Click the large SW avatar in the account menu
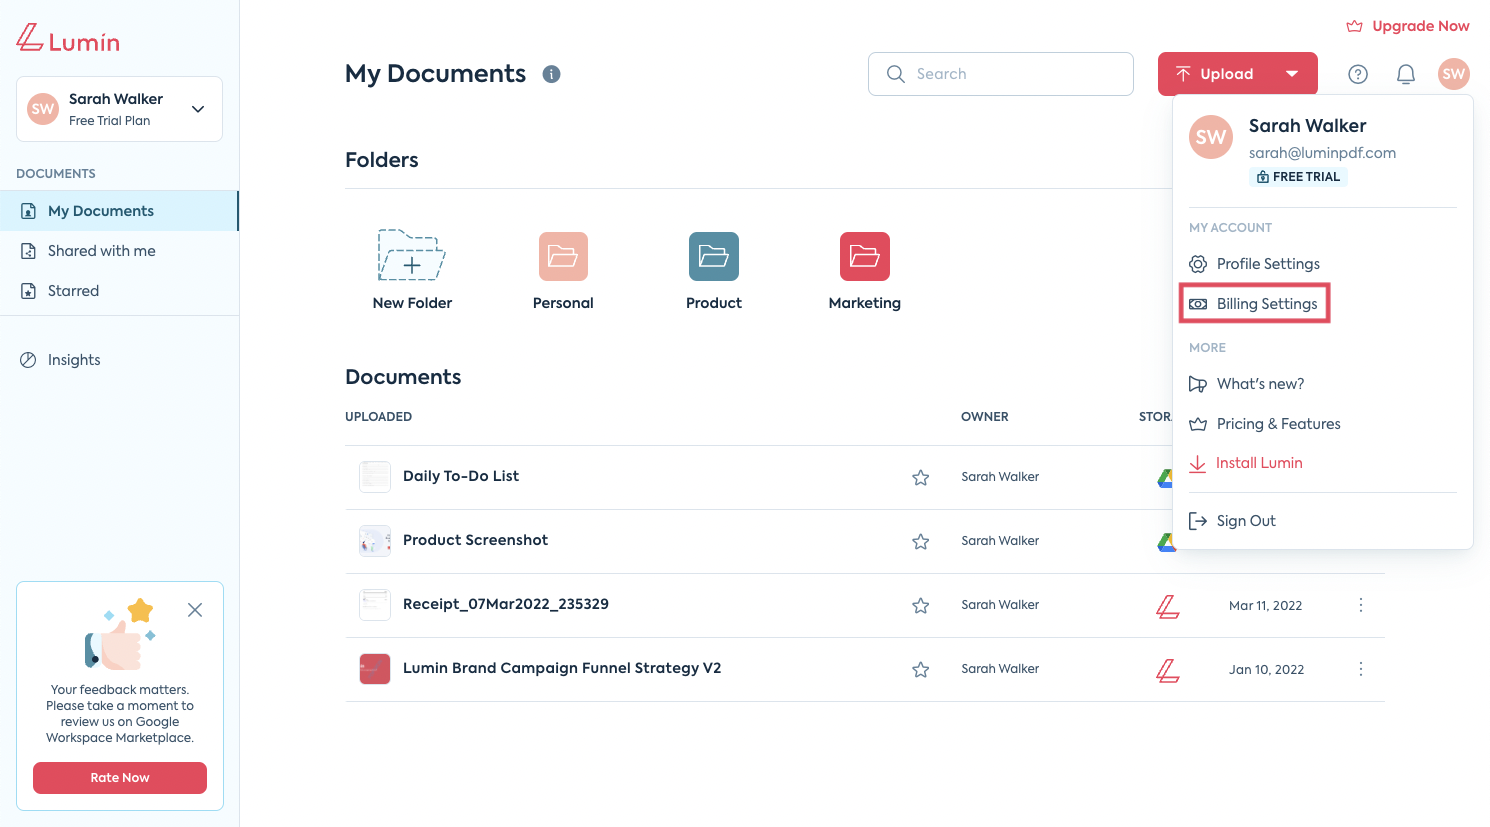 coord(1211,137)
